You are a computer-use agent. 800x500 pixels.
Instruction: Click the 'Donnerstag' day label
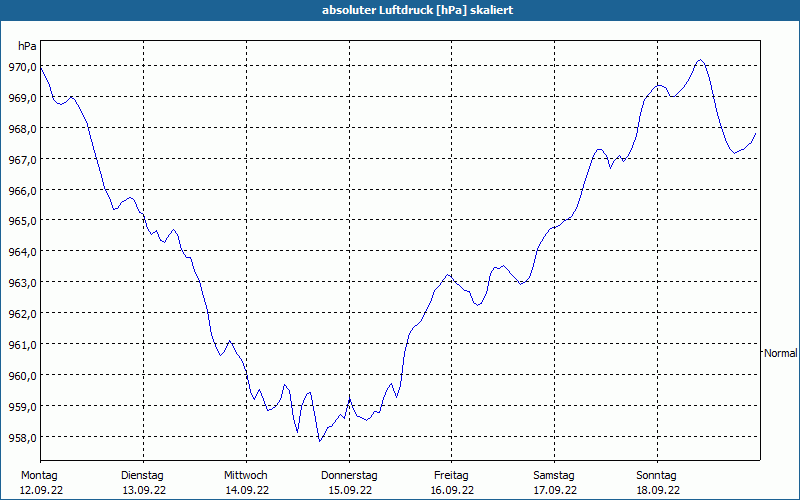tap(349, 475)
